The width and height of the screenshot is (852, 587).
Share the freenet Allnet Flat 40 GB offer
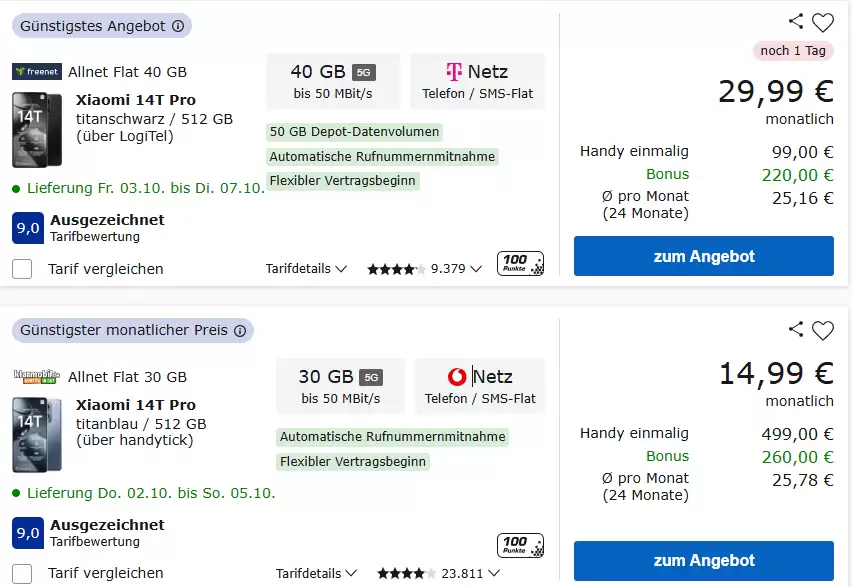[796, 22]
